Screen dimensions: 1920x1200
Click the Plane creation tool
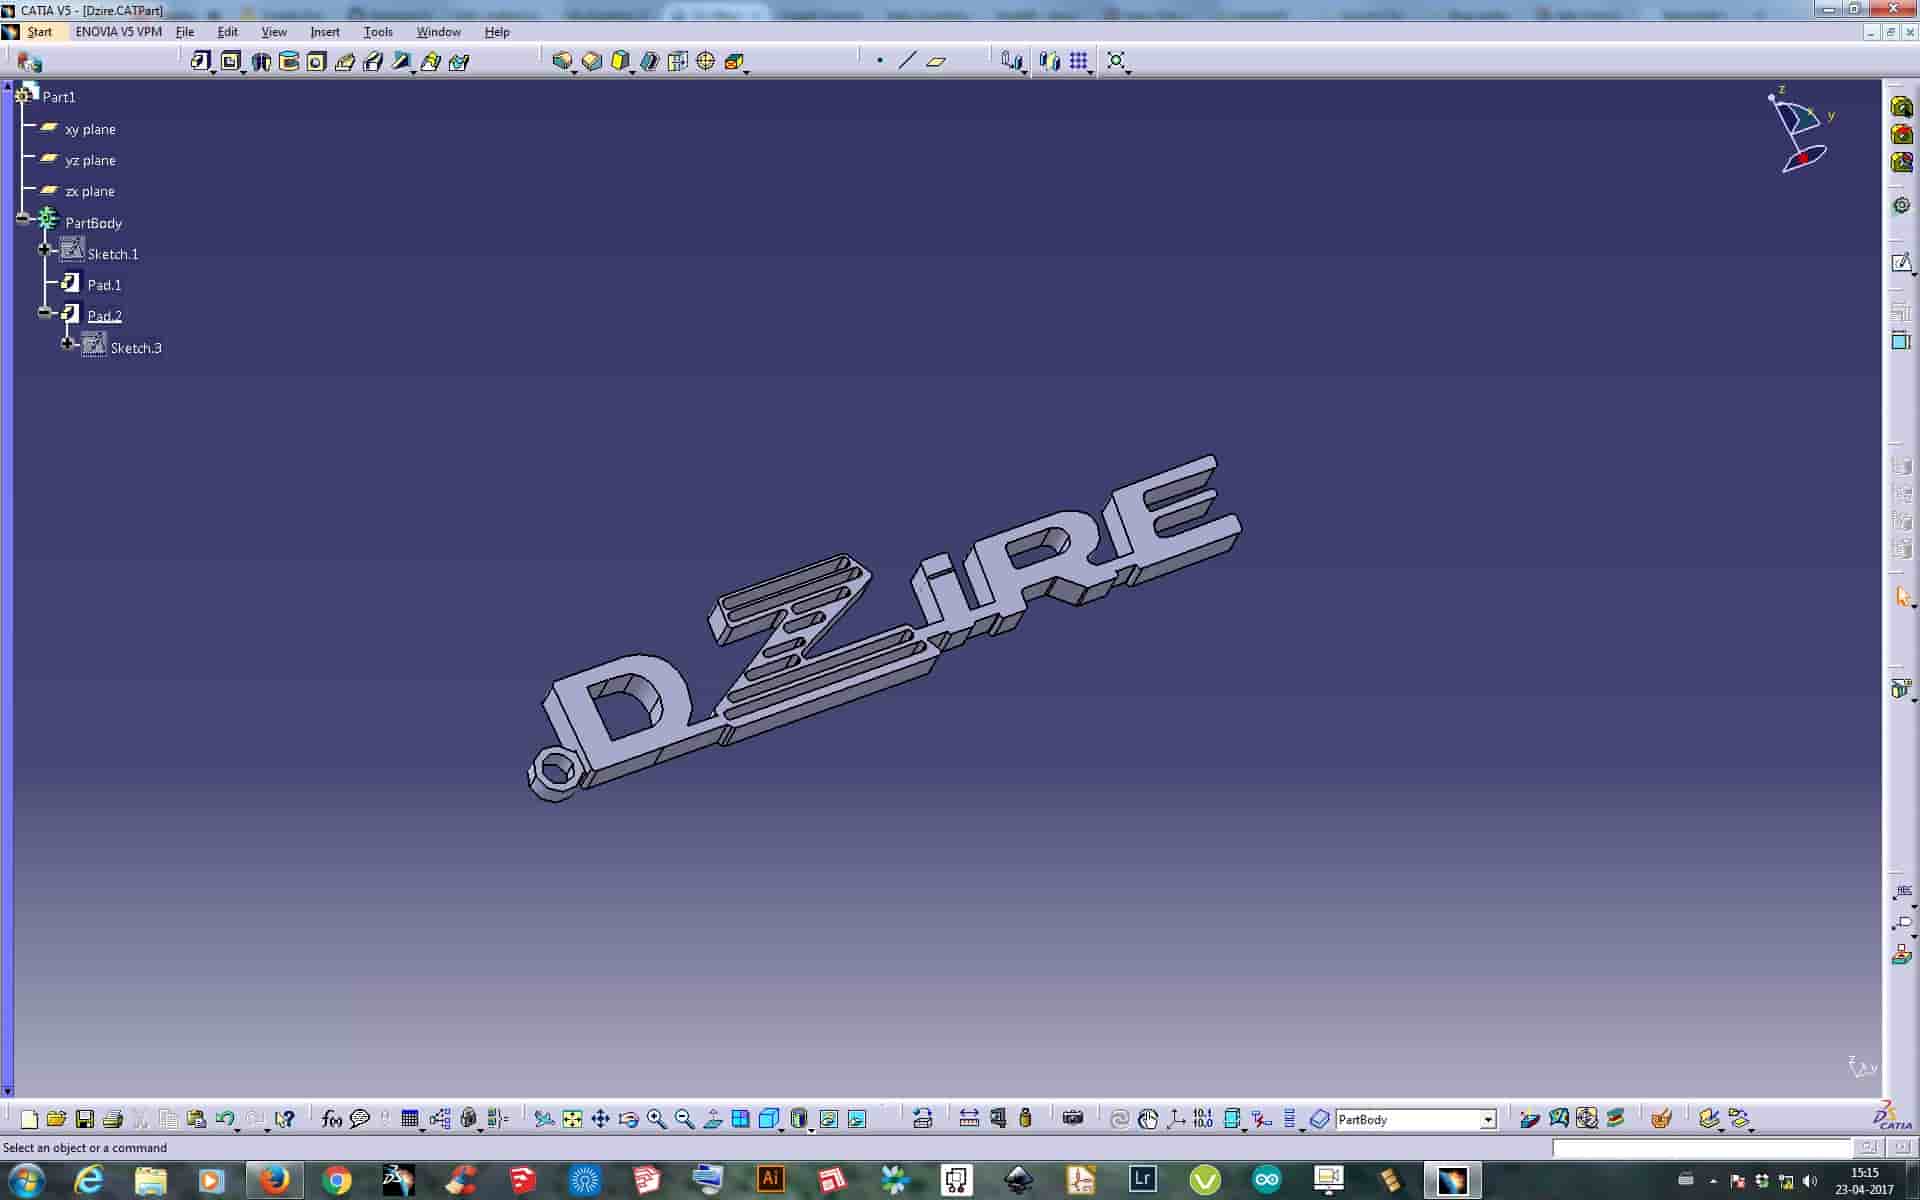click(x=936, y=61)
